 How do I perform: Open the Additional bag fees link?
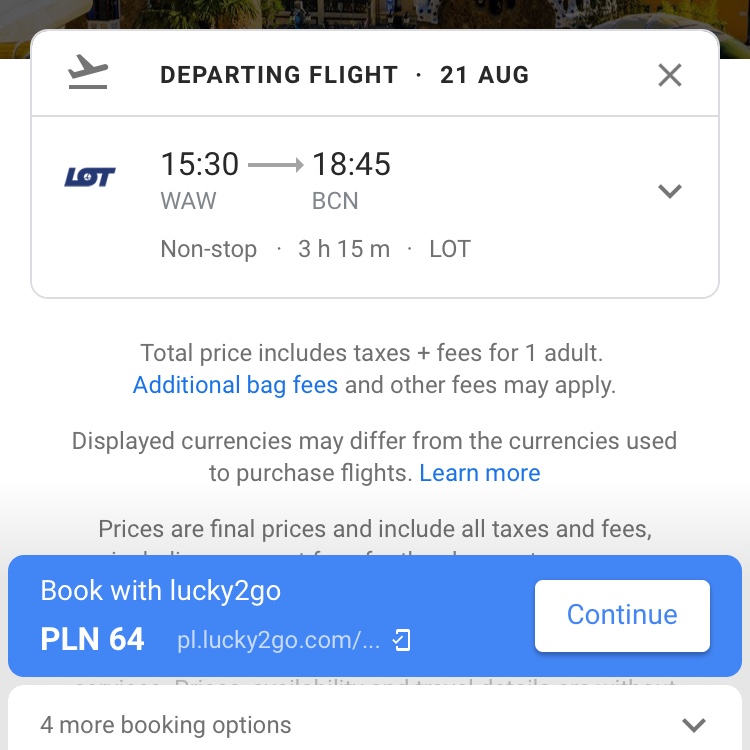click(x=235, y=385)
